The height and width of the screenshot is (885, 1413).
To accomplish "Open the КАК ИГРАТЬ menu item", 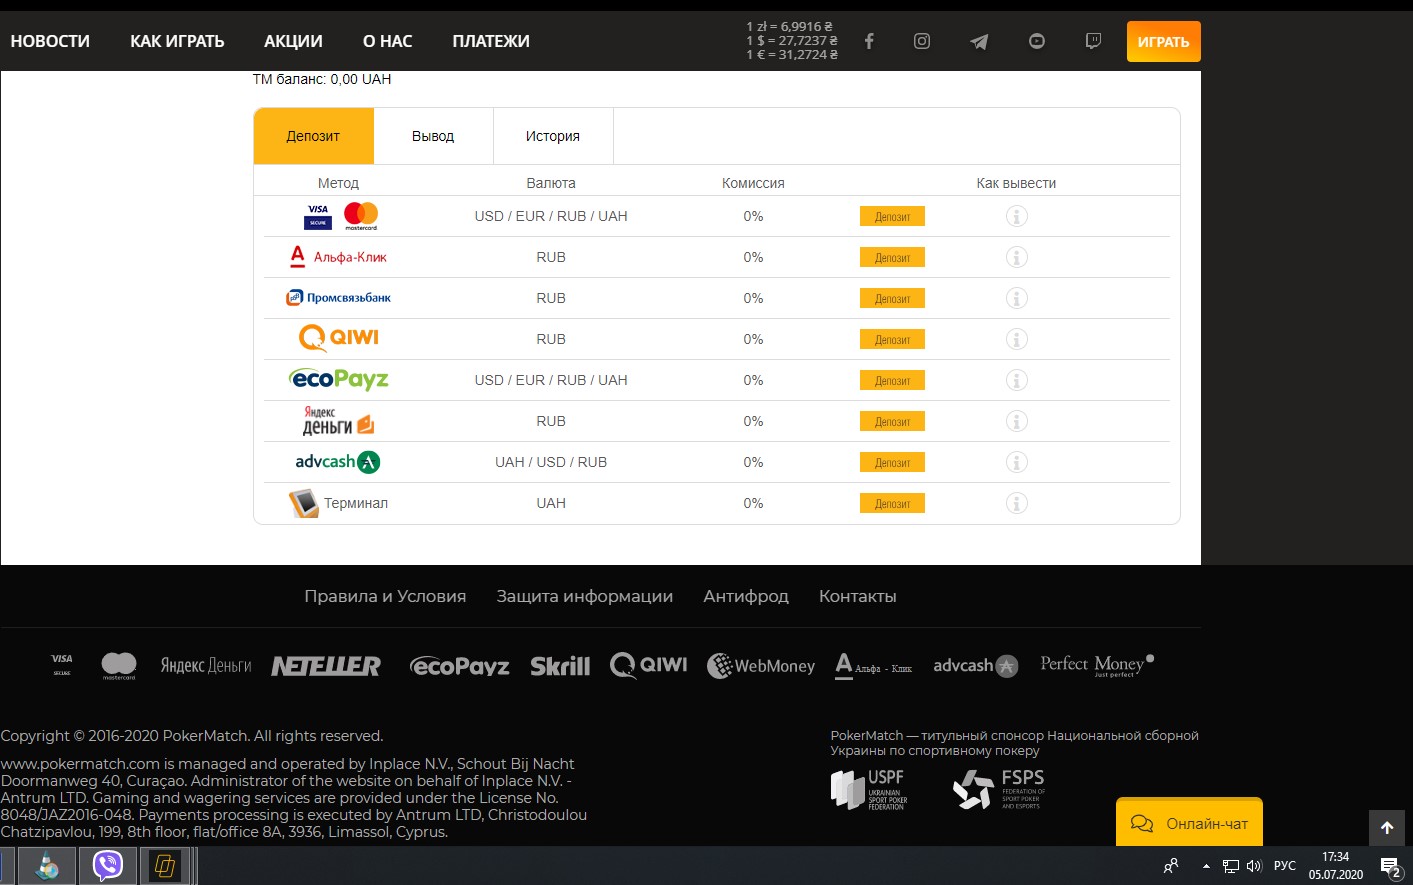I will pos(177,41).
